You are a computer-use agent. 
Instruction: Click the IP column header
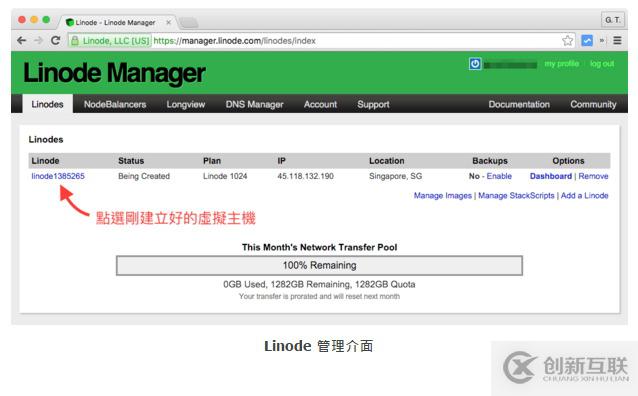pyautogui.click(x=282, y=161)
